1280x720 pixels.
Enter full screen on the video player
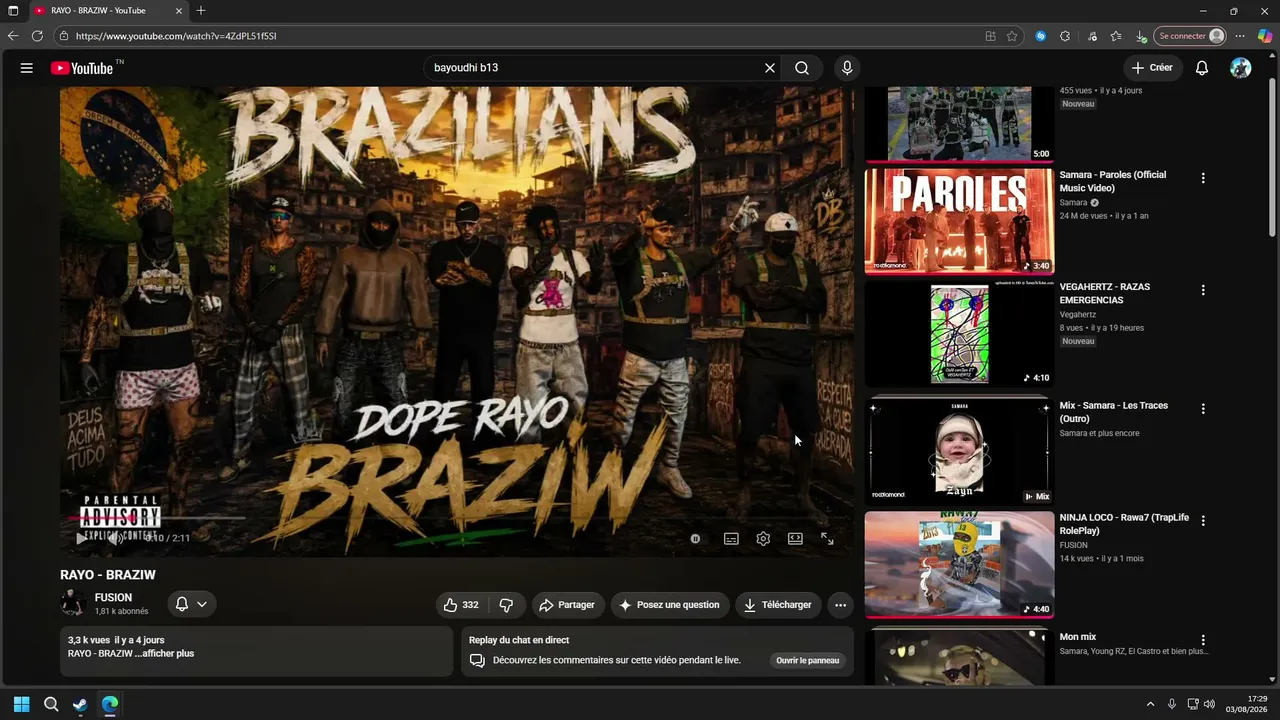tap(827, 538)
